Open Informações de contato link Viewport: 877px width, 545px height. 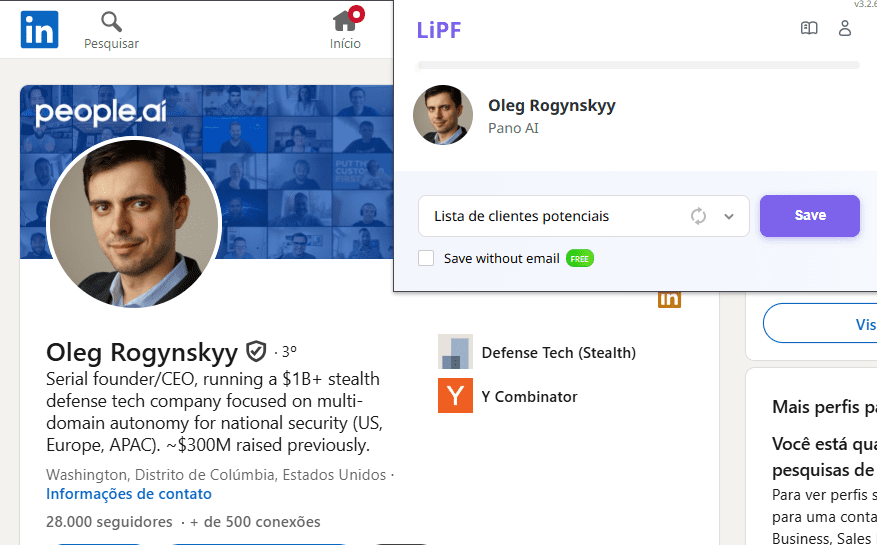click(x=129, y=494)
